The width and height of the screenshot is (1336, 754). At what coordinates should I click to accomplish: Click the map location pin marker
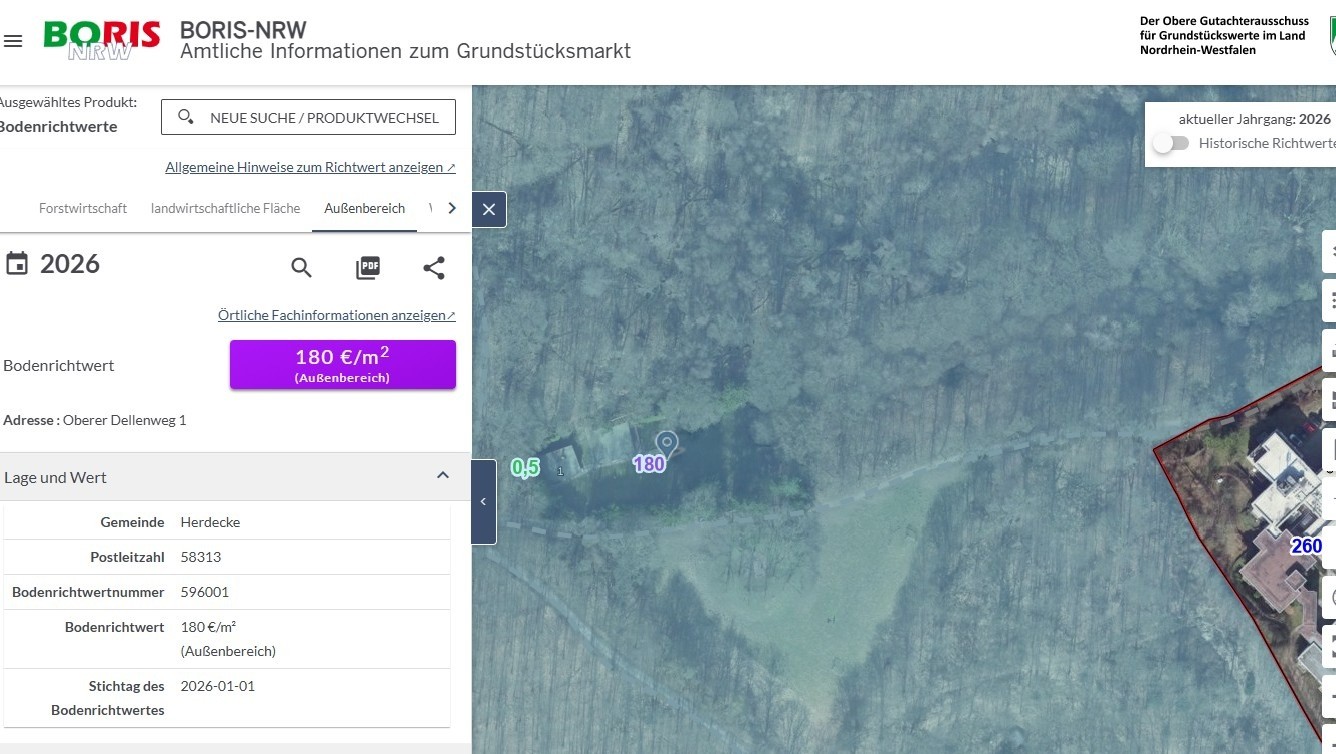point(666,443)
